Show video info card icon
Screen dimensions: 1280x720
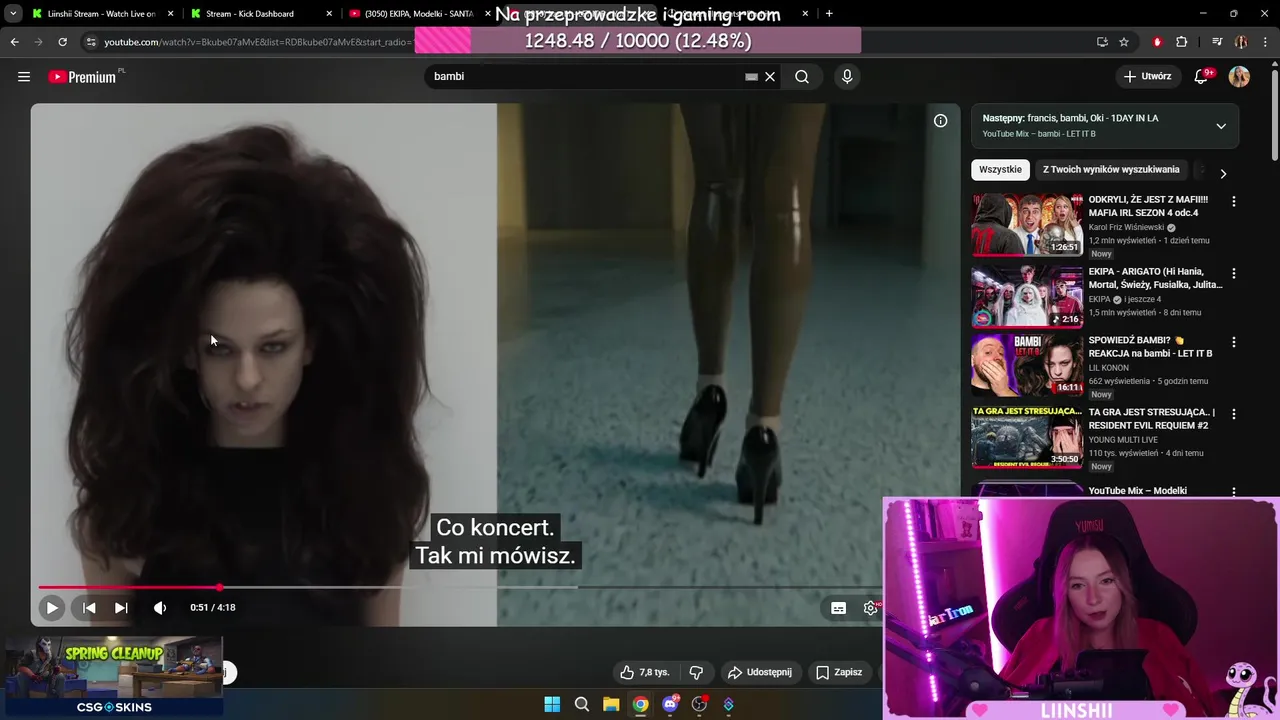(940, 120)
